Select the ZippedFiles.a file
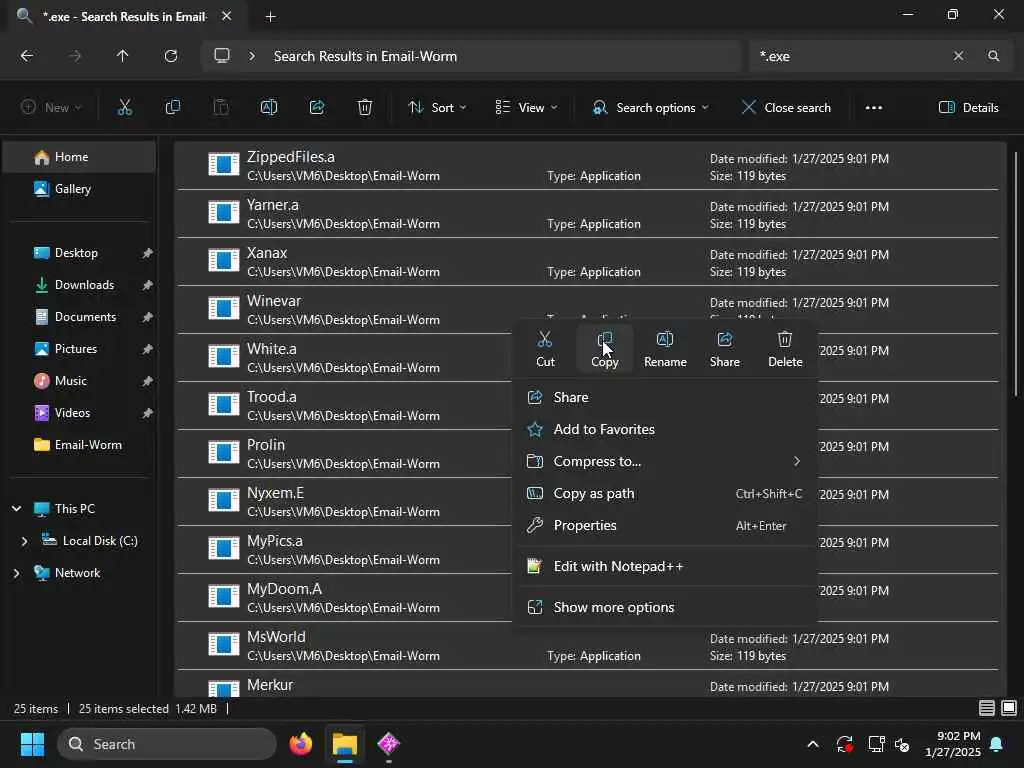 588,166
